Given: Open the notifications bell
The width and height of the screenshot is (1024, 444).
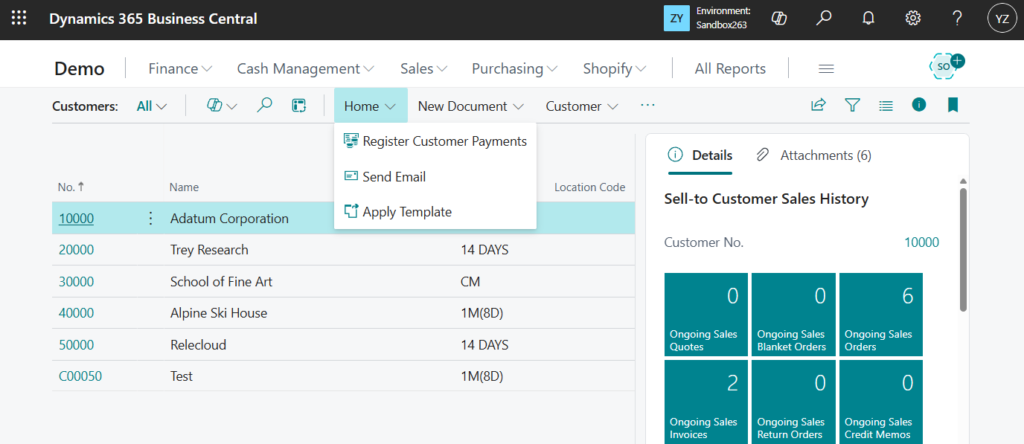Looking at the screenshot, I should coord(868,18).
